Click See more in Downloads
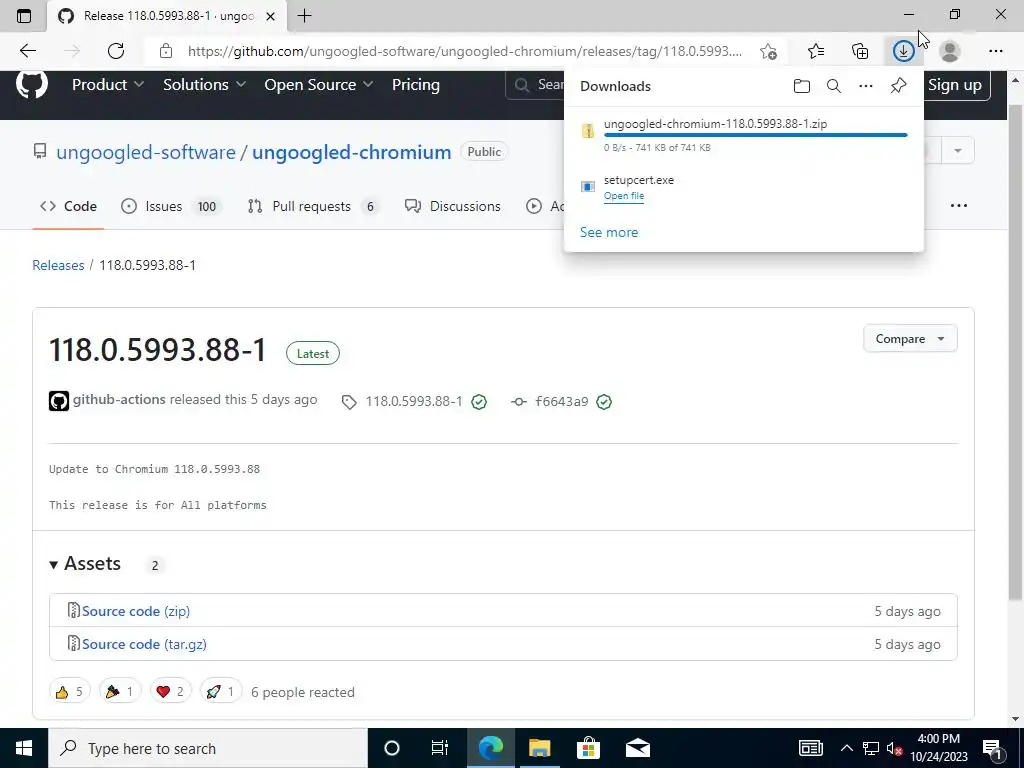1024x768 pixels. point(609,232)
